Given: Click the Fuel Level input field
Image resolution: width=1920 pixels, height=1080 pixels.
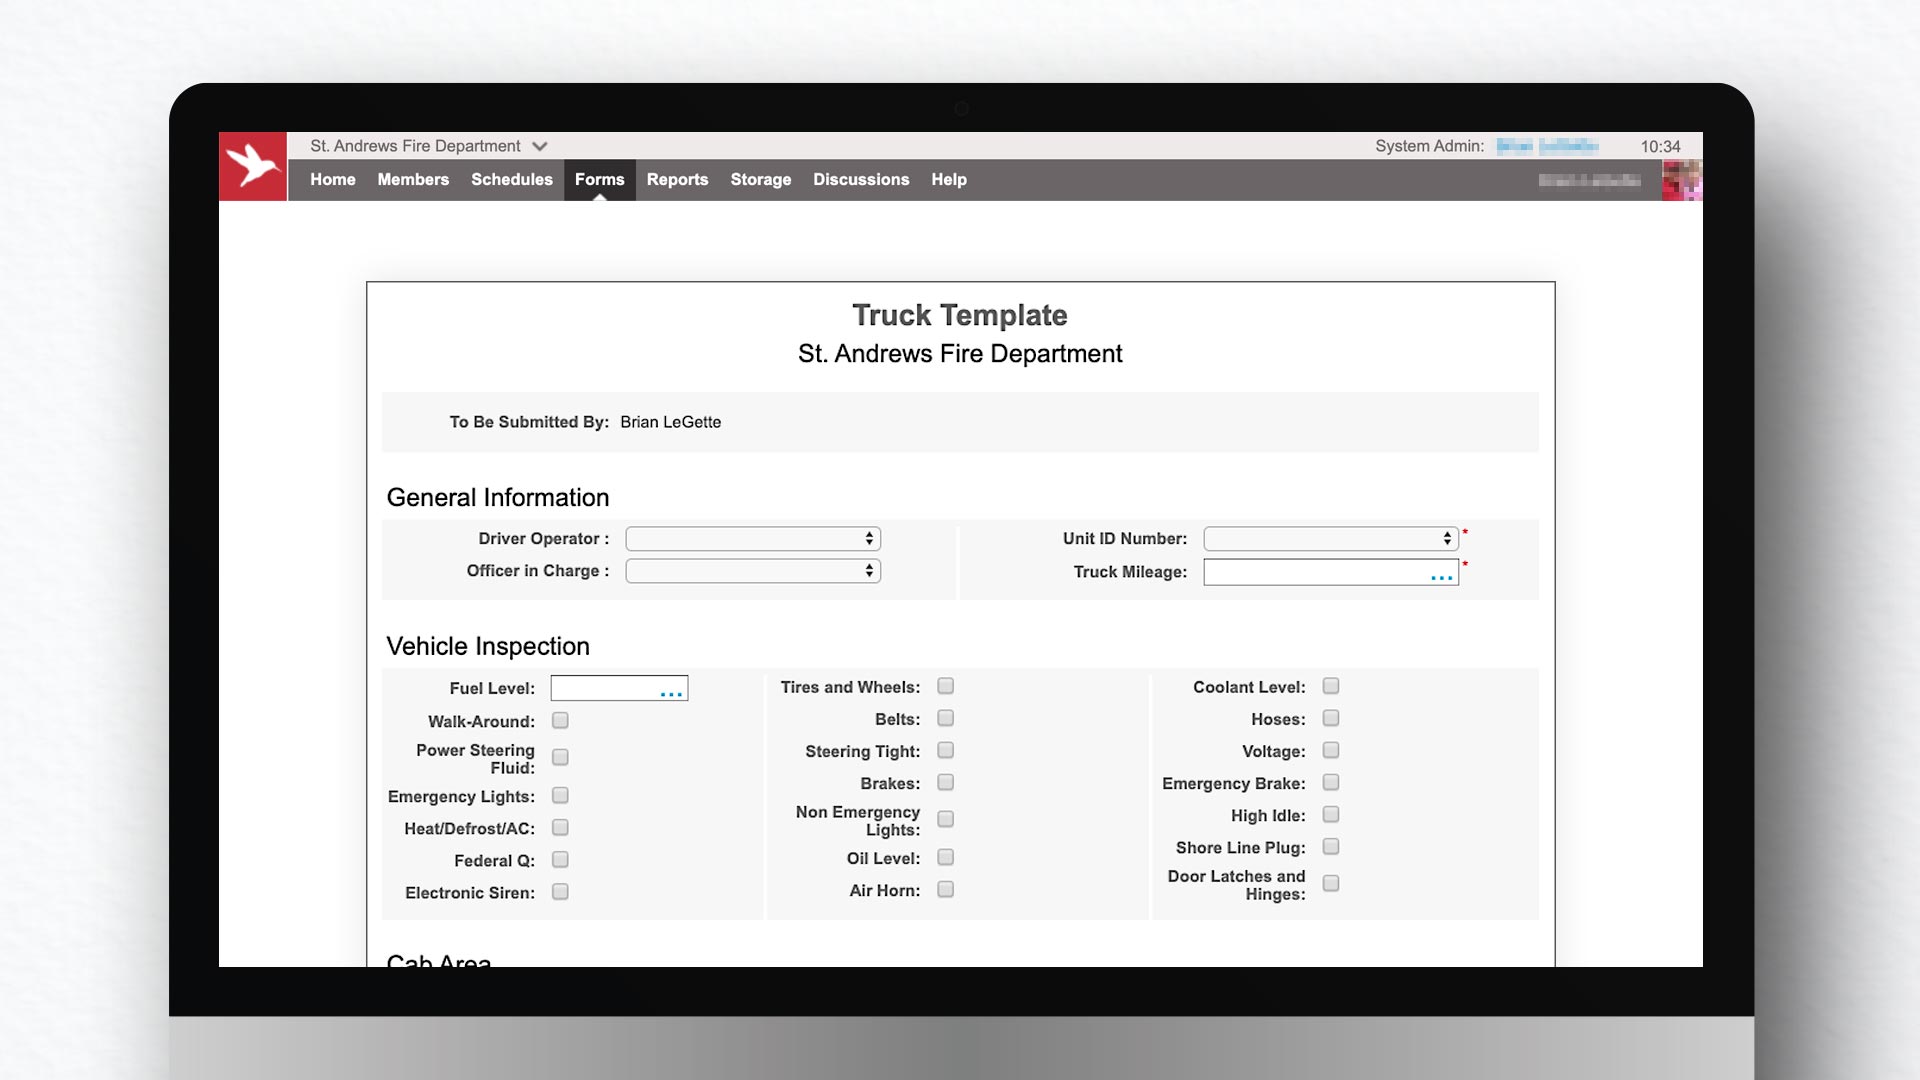Looking at the screenshot, I should (x=616, y=687).
